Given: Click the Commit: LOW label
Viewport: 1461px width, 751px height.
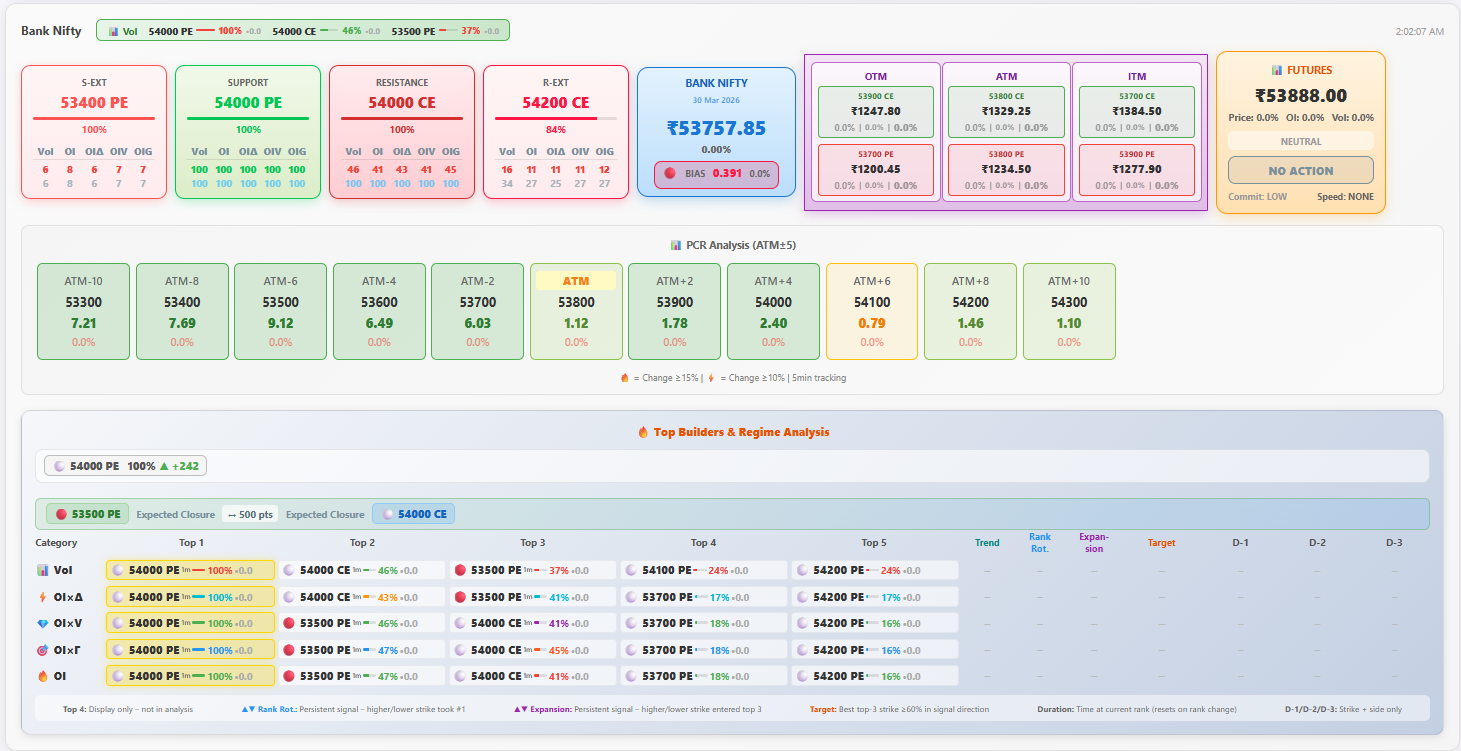Looking at the screenshot, I should 1258,197.
